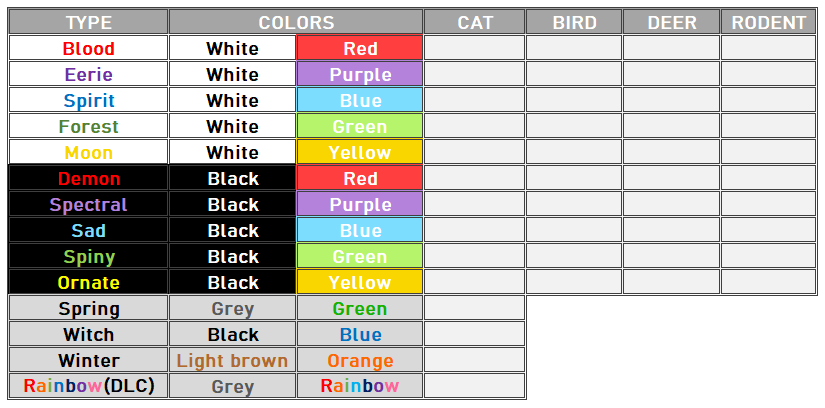
Task: Click the Spectral type cell
Action: (x=88, y=204)
